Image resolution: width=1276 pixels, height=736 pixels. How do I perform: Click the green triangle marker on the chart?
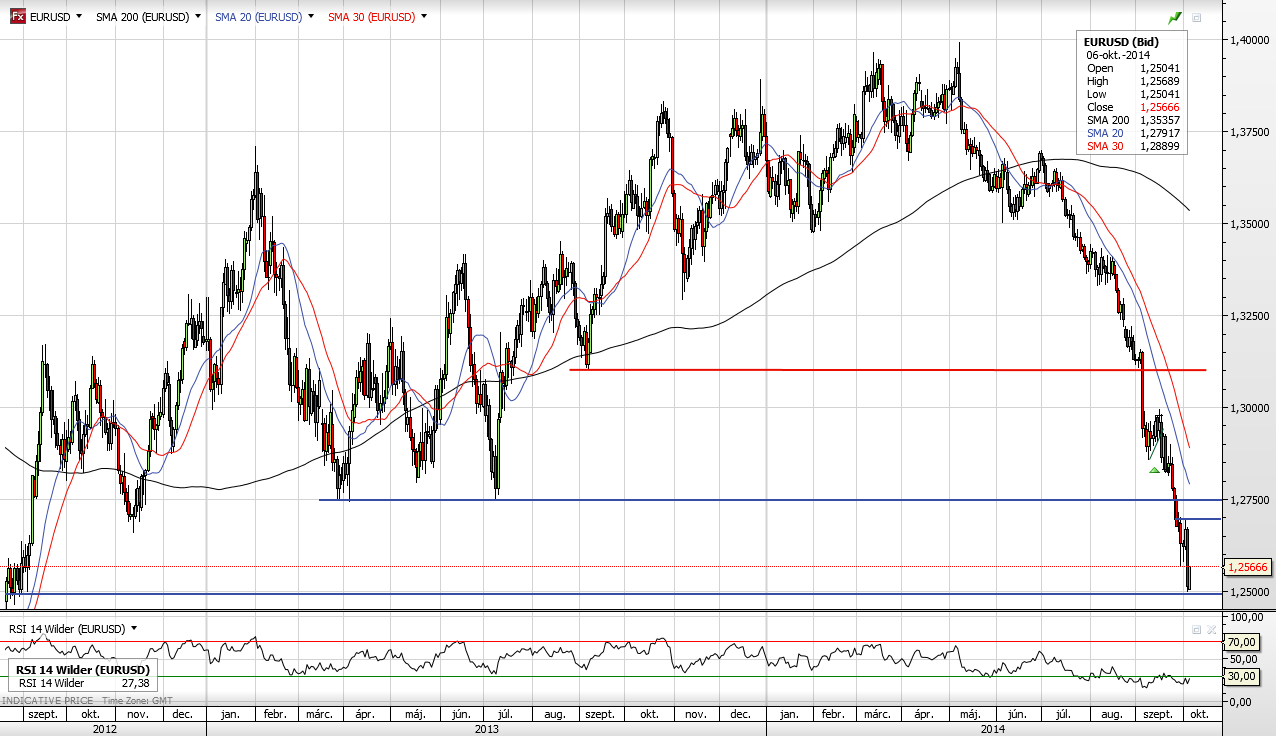1154,469
